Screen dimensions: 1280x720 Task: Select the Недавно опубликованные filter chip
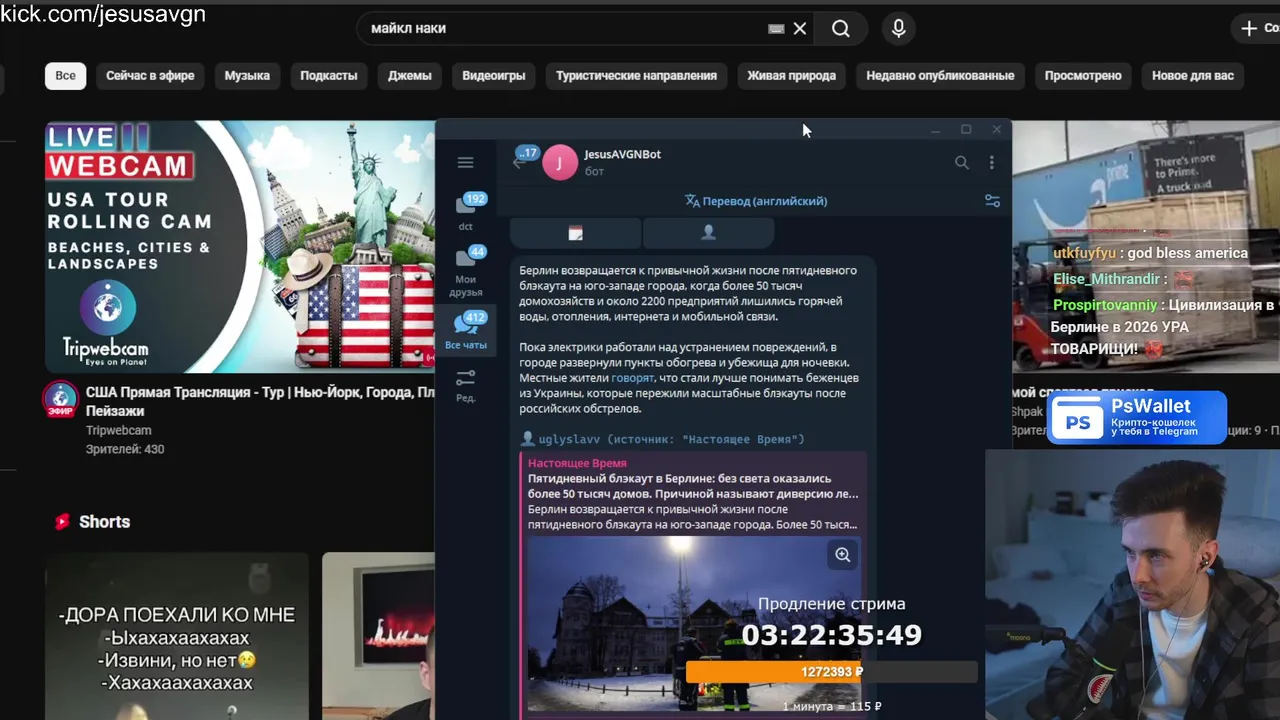(x=940, y=75)
